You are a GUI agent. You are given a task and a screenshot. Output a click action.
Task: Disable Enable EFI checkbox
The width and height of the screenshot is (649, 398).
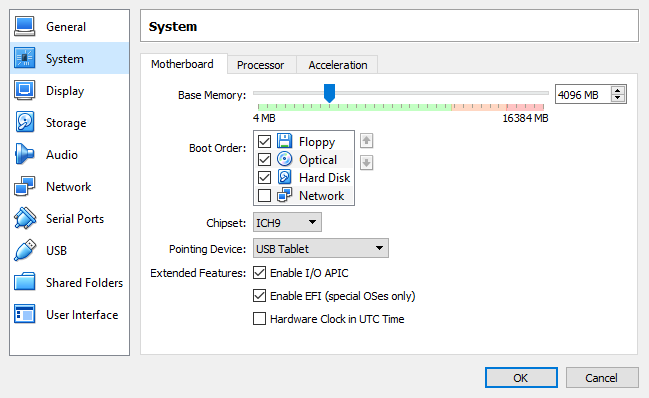pyautogui.click(x=260, y=296)
